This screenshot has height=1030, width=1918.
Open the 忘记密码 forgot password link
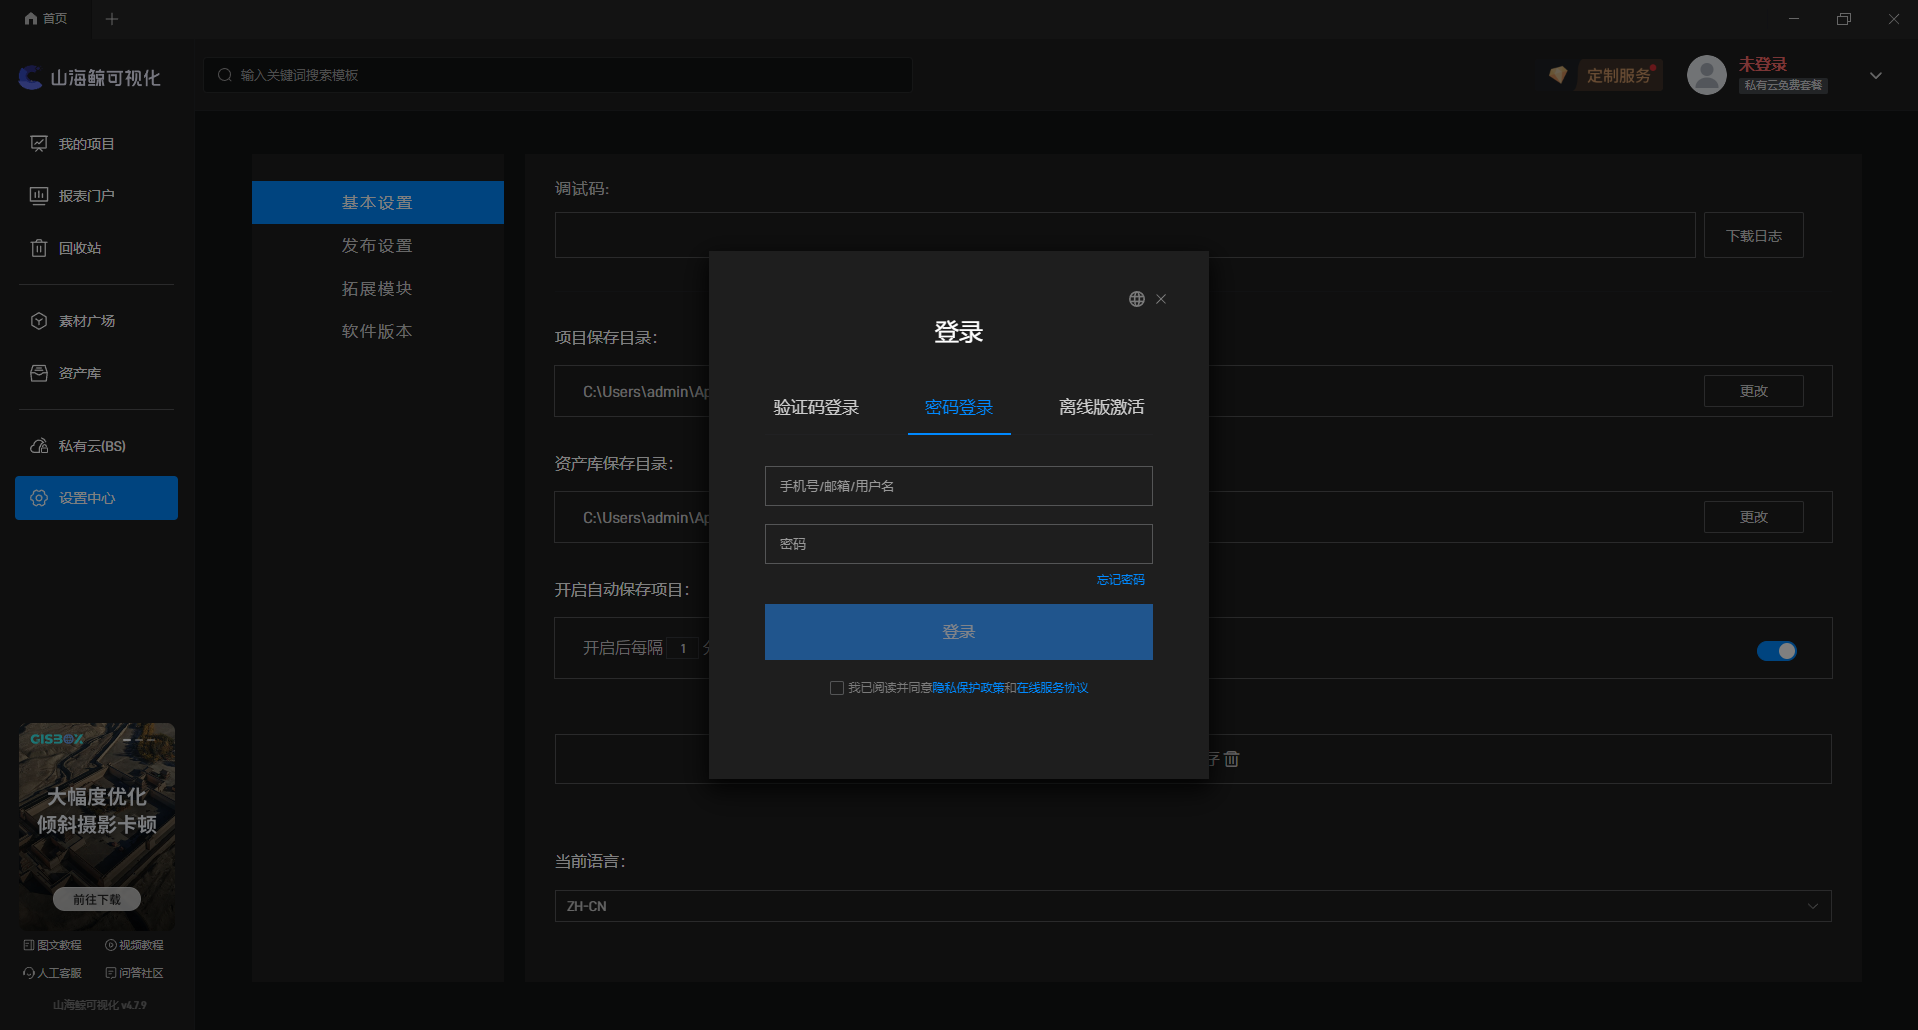click(x=1121, y=580)
